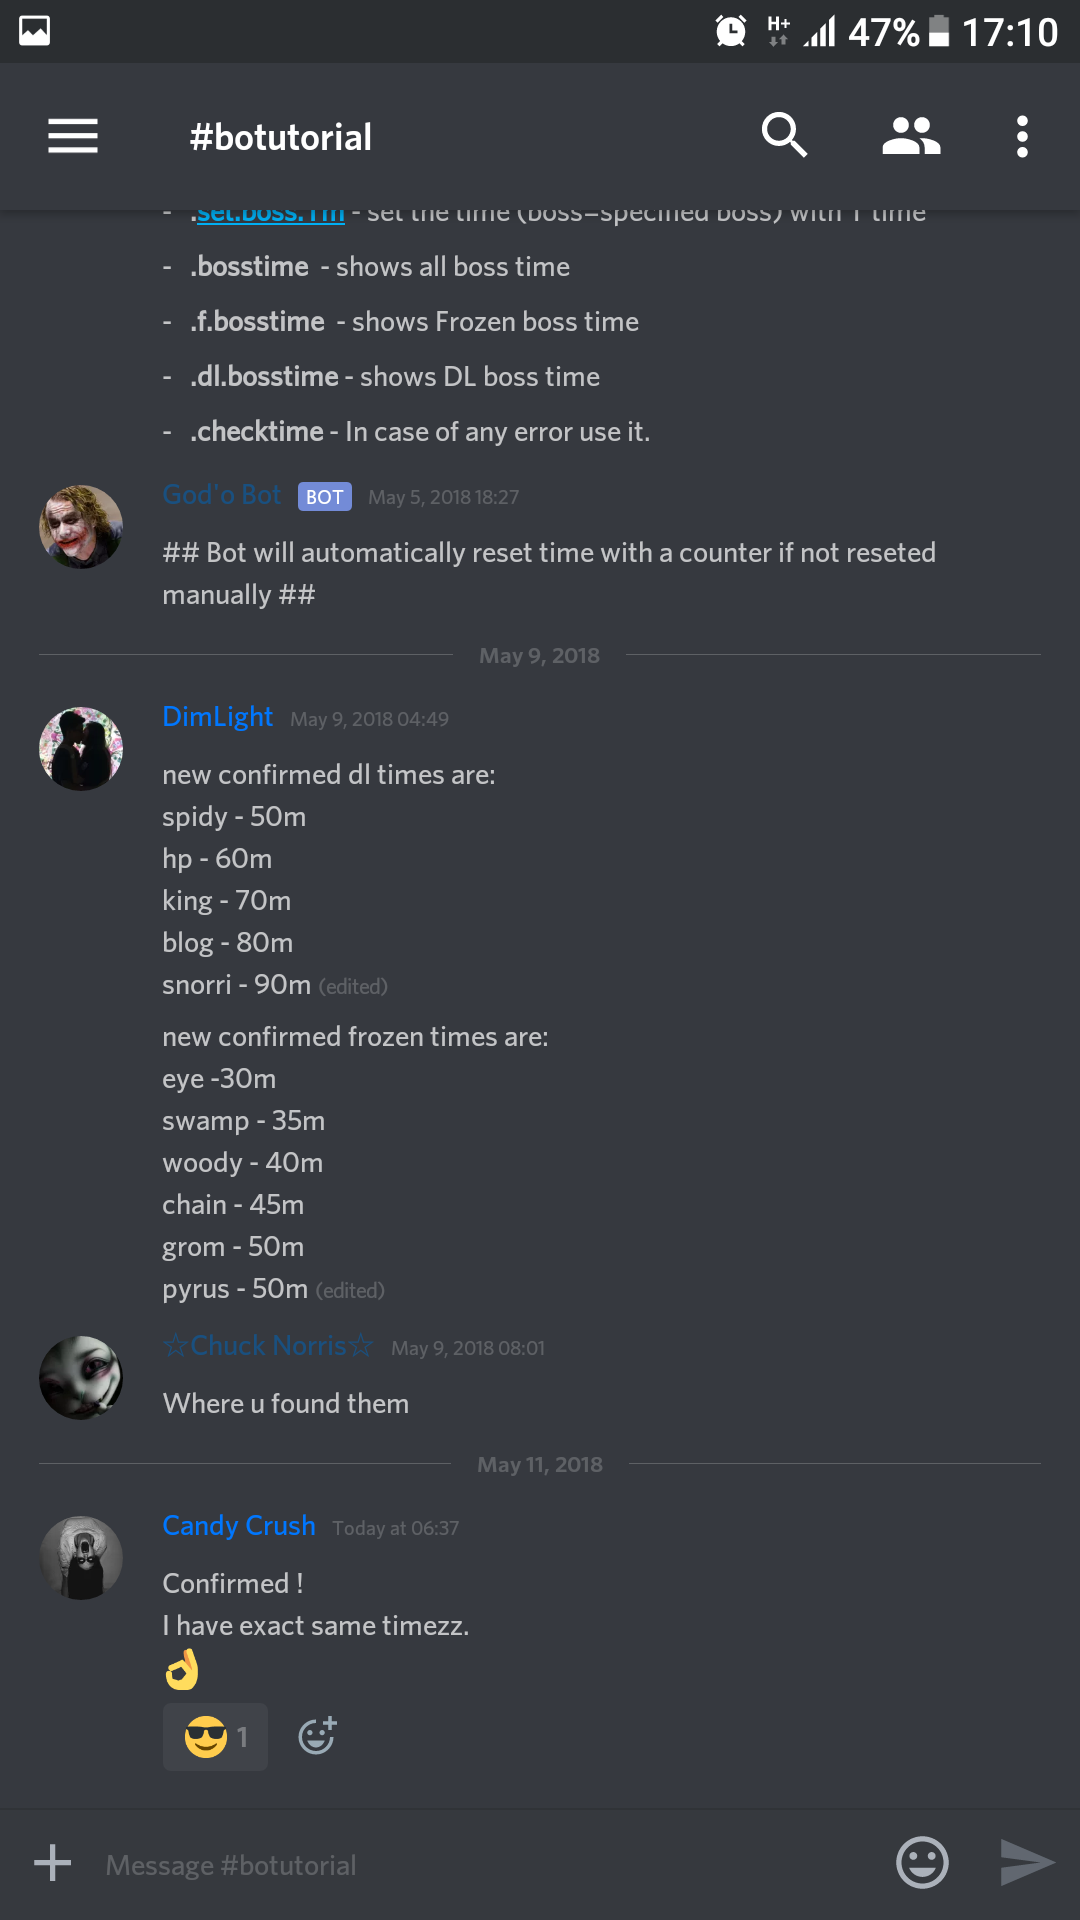
Task: Show the member list icon
Action: click(911, 136)
